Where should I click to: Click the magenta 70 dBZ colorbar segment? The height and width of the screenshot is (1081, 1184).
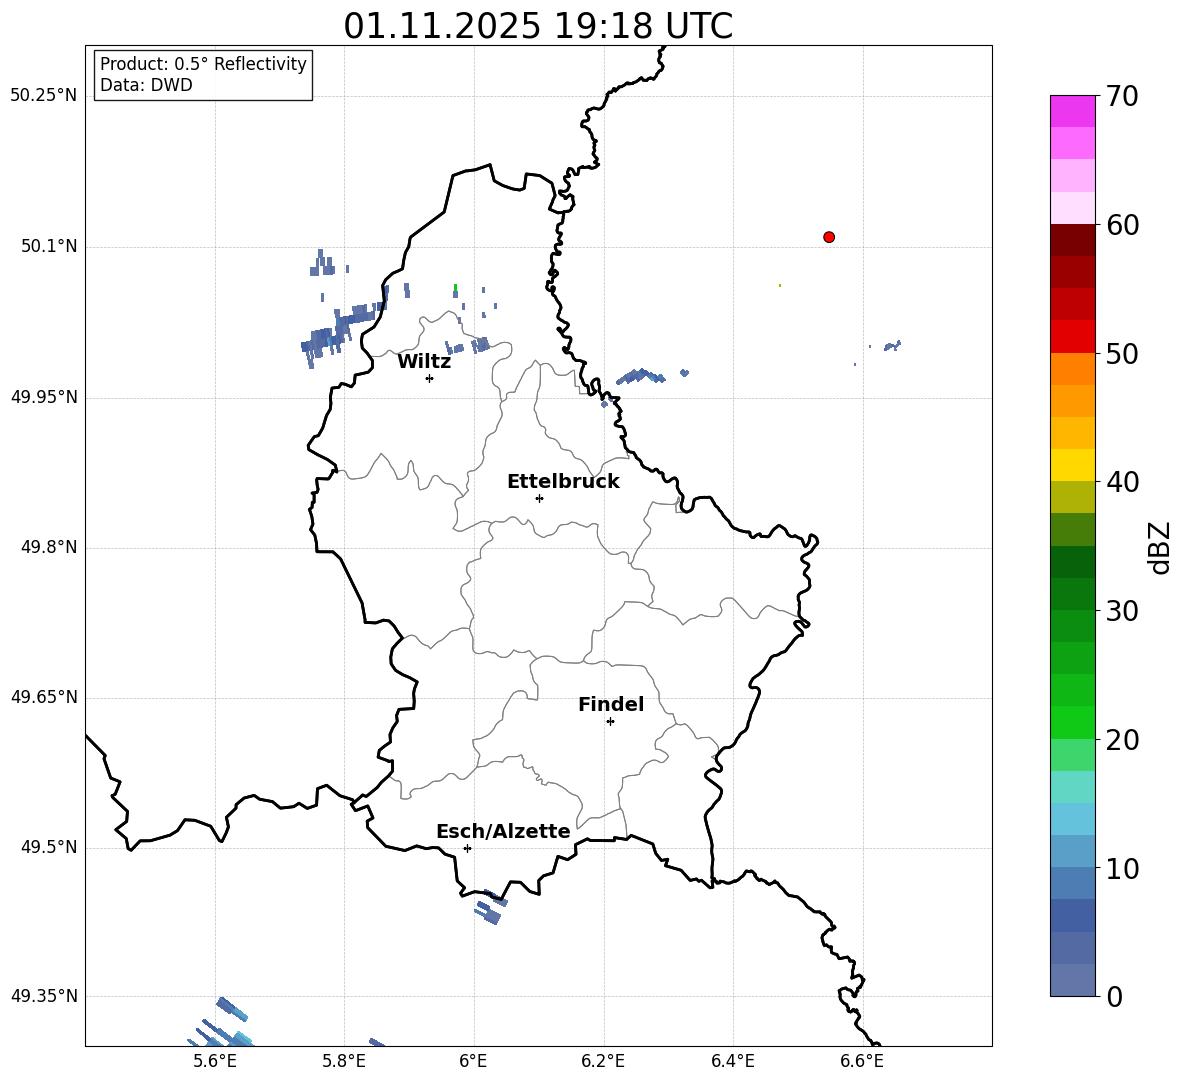pyautogui.click(x=1072, y=111)
